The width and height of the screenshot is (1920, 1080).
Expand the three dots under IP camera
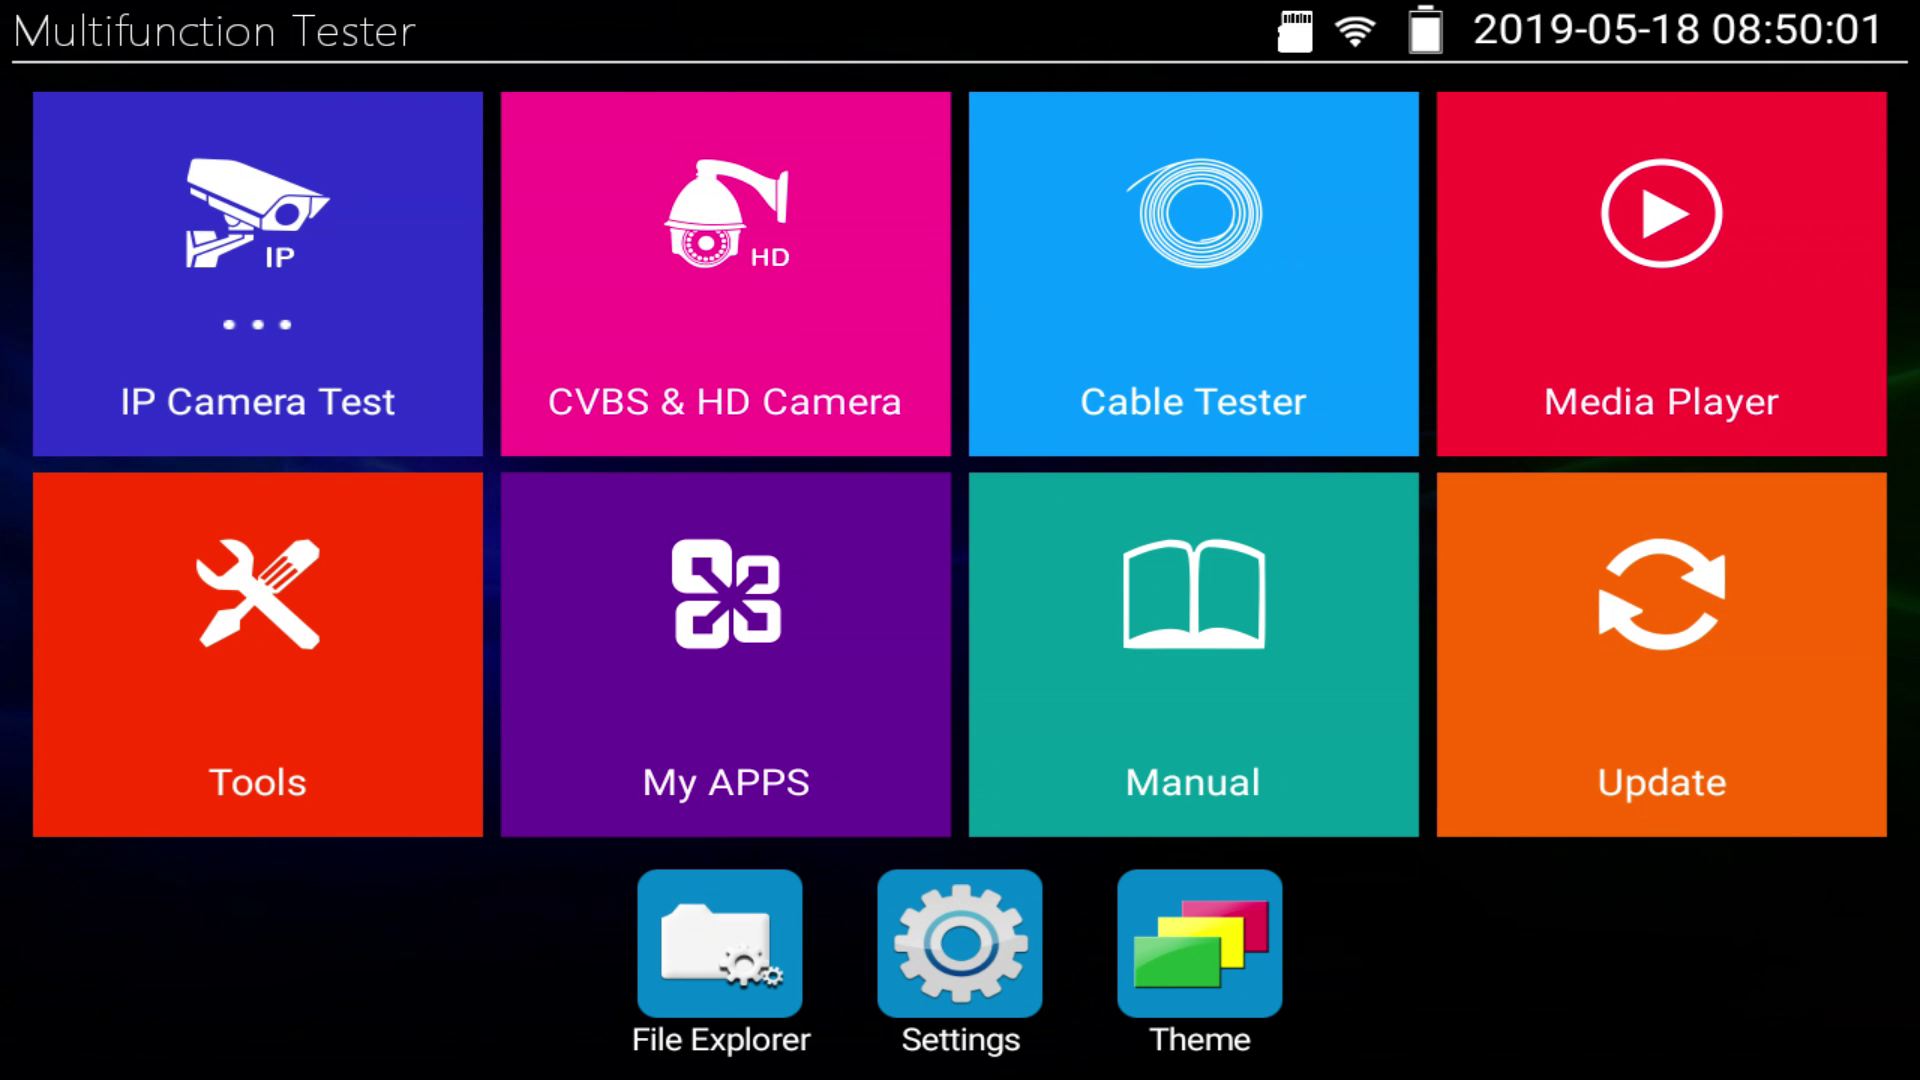pyautogui.click(x=257, y=325)
